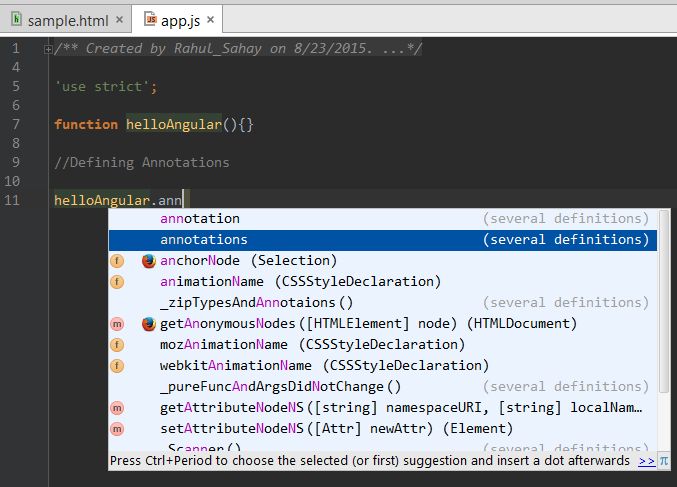The height and width of the screenshot is (487, 677).
Task: Choose the getAnonymousNodes suggestion
Action: coord(383,324)
